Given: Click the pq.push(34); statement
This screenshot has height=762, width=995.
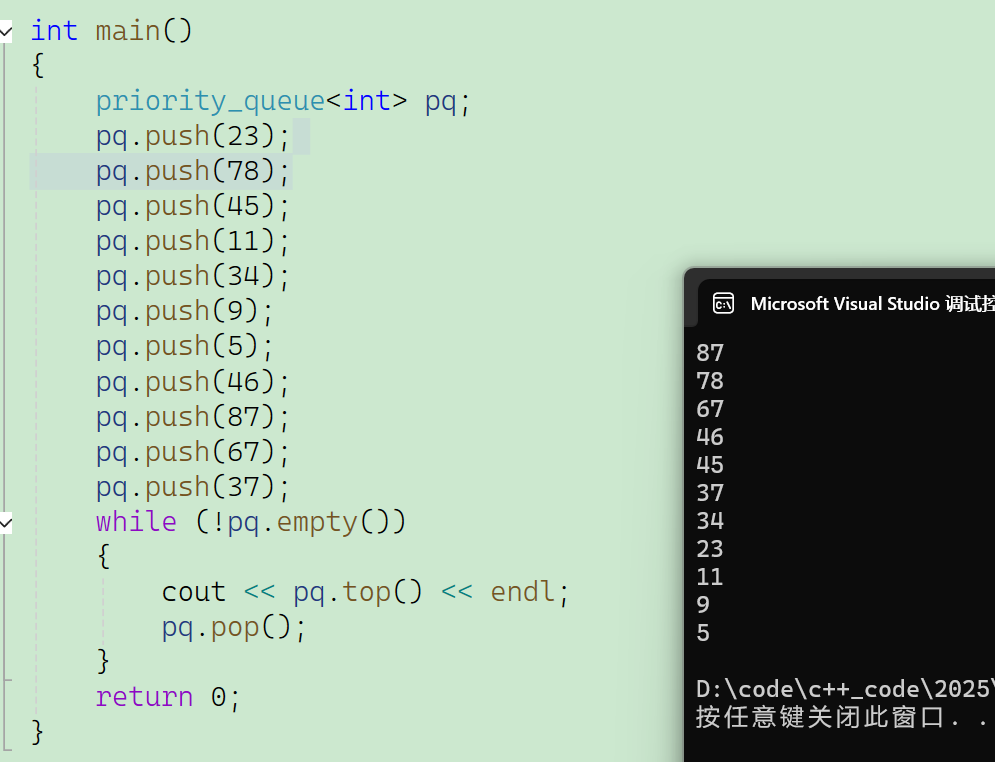Looking at the screenshot, I should (193, 277).
